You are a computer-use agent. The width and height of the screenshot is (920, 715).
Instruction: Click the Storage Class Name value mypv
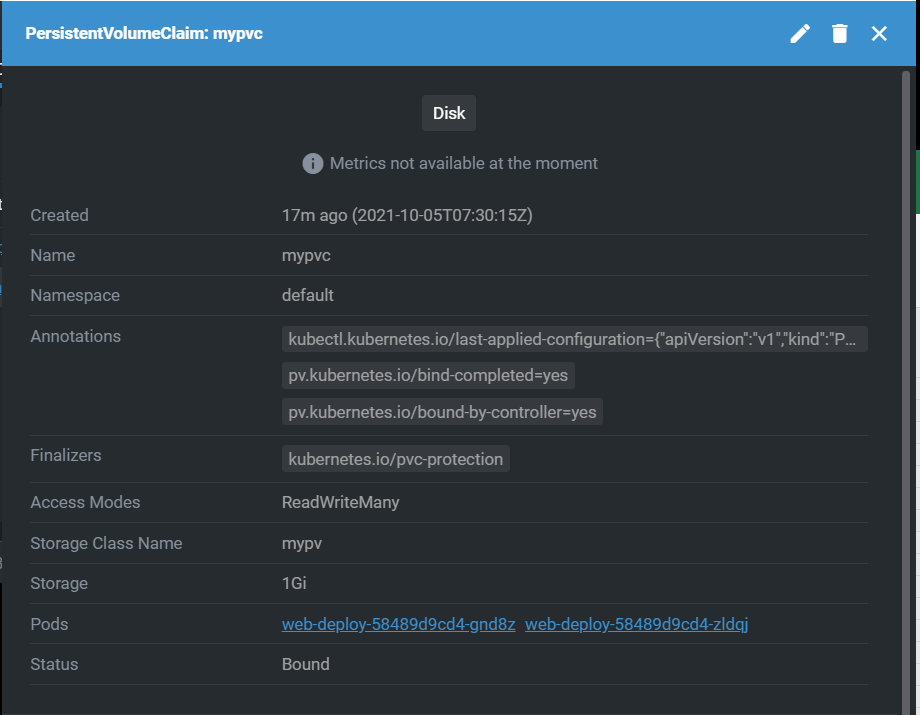coord(302,543)
